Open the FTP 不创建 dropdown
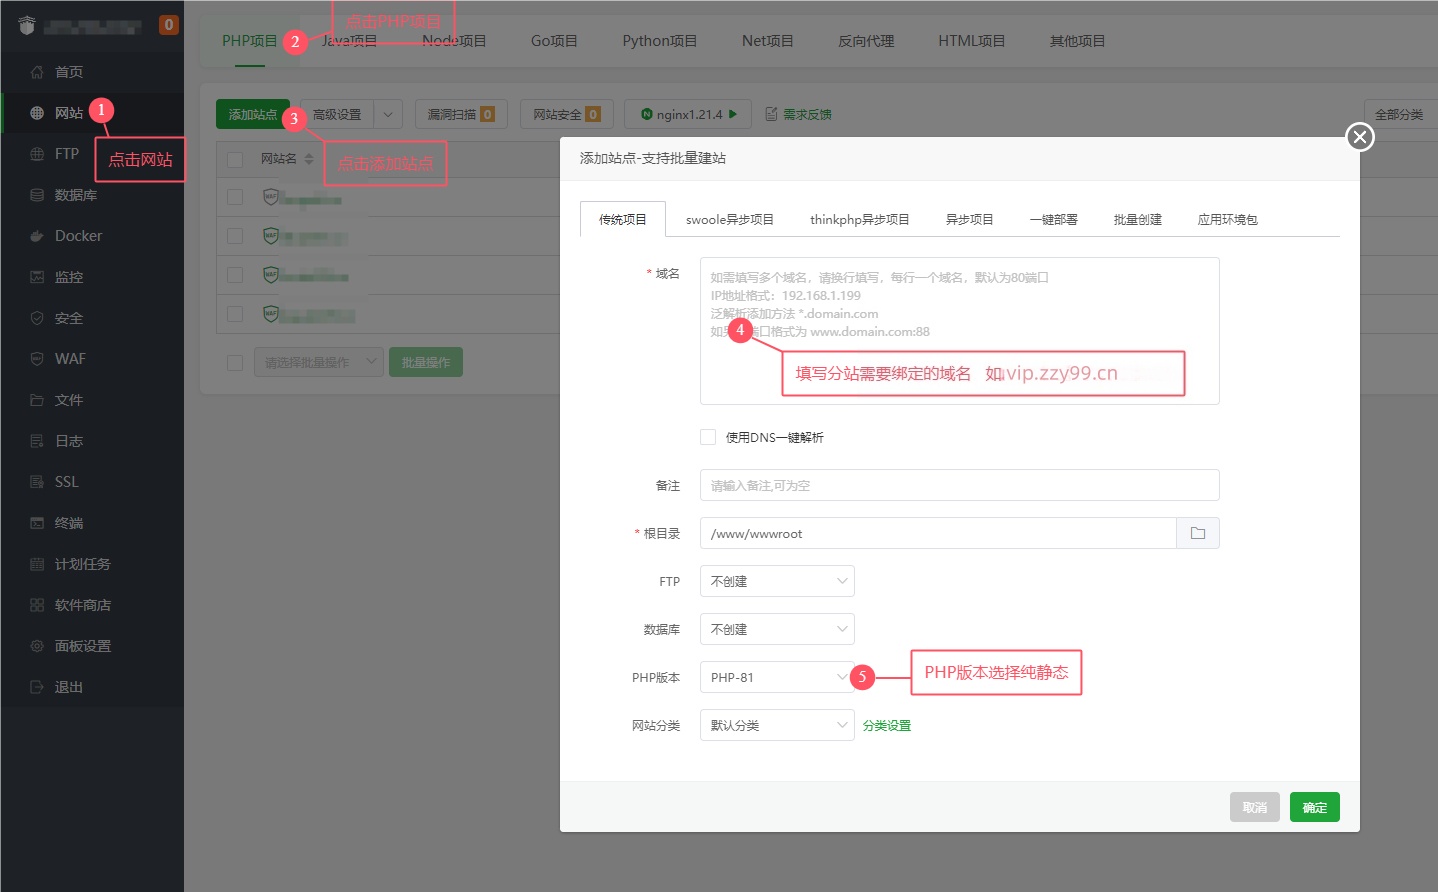Image resolution: width=1438 pixels, height=892 pixels. pos(776,581)
